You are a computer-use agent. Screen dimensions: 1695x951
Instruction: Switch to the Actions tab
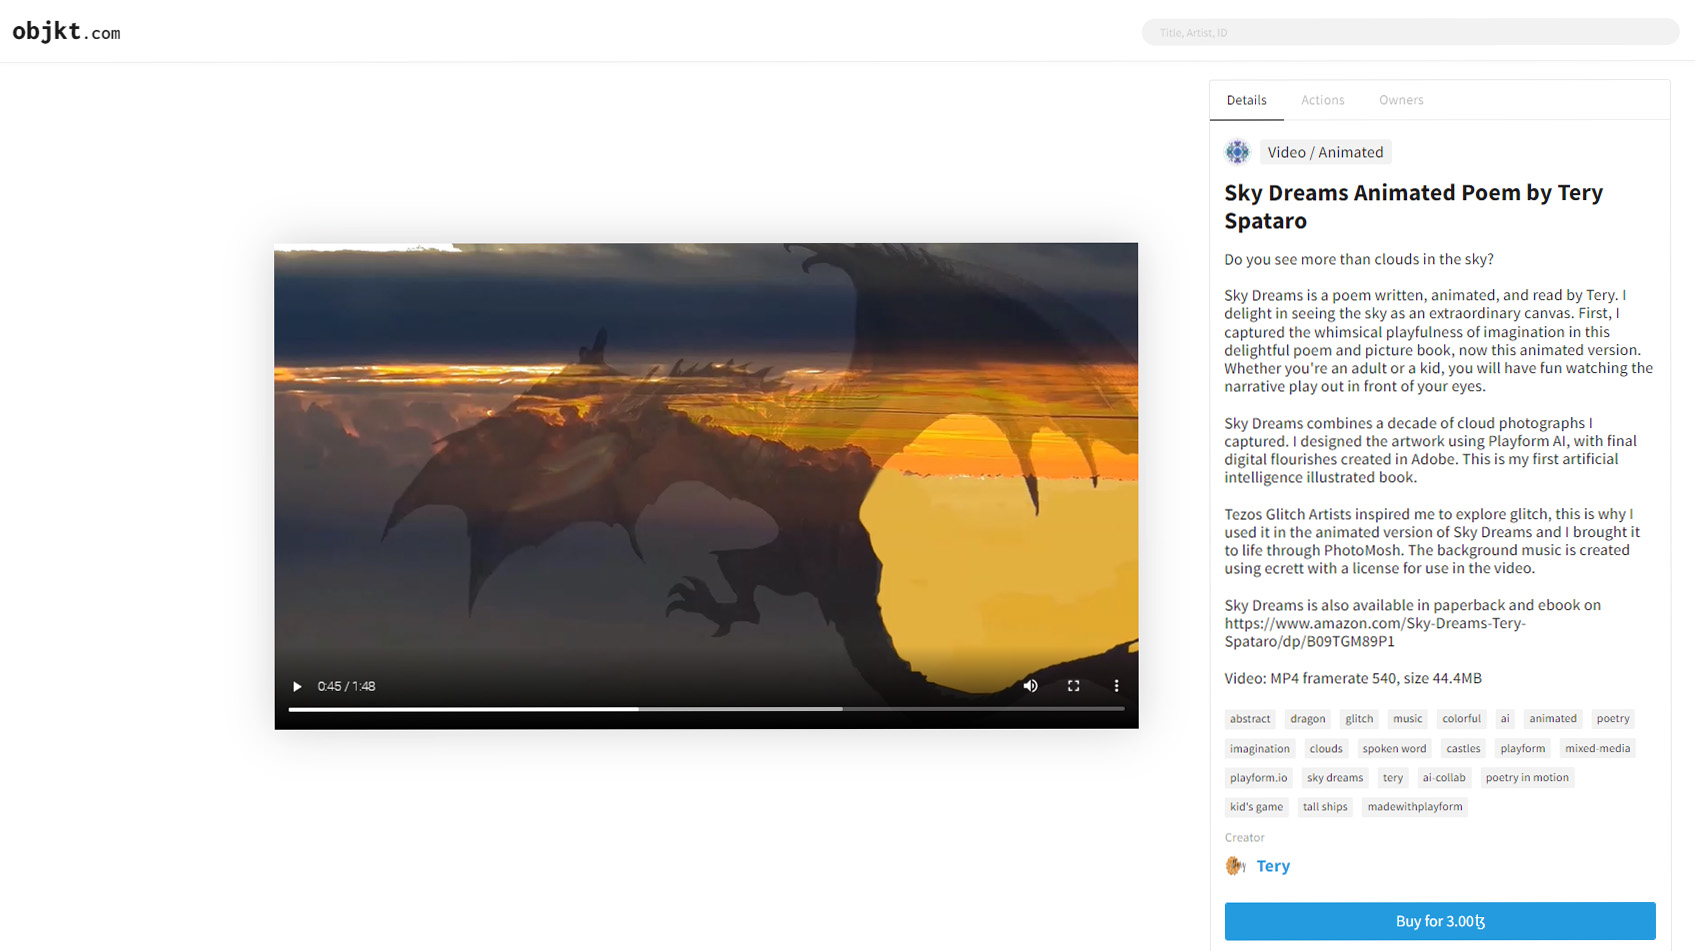[1322, 100]
